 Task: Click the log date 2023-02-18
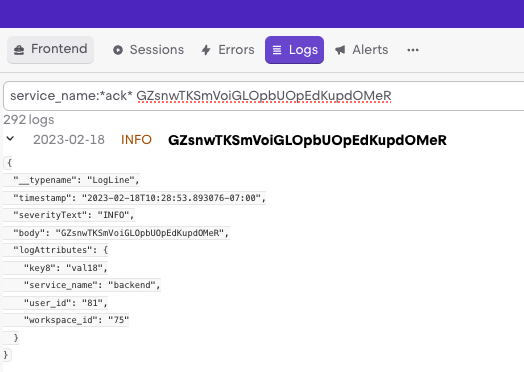point(69,140)
